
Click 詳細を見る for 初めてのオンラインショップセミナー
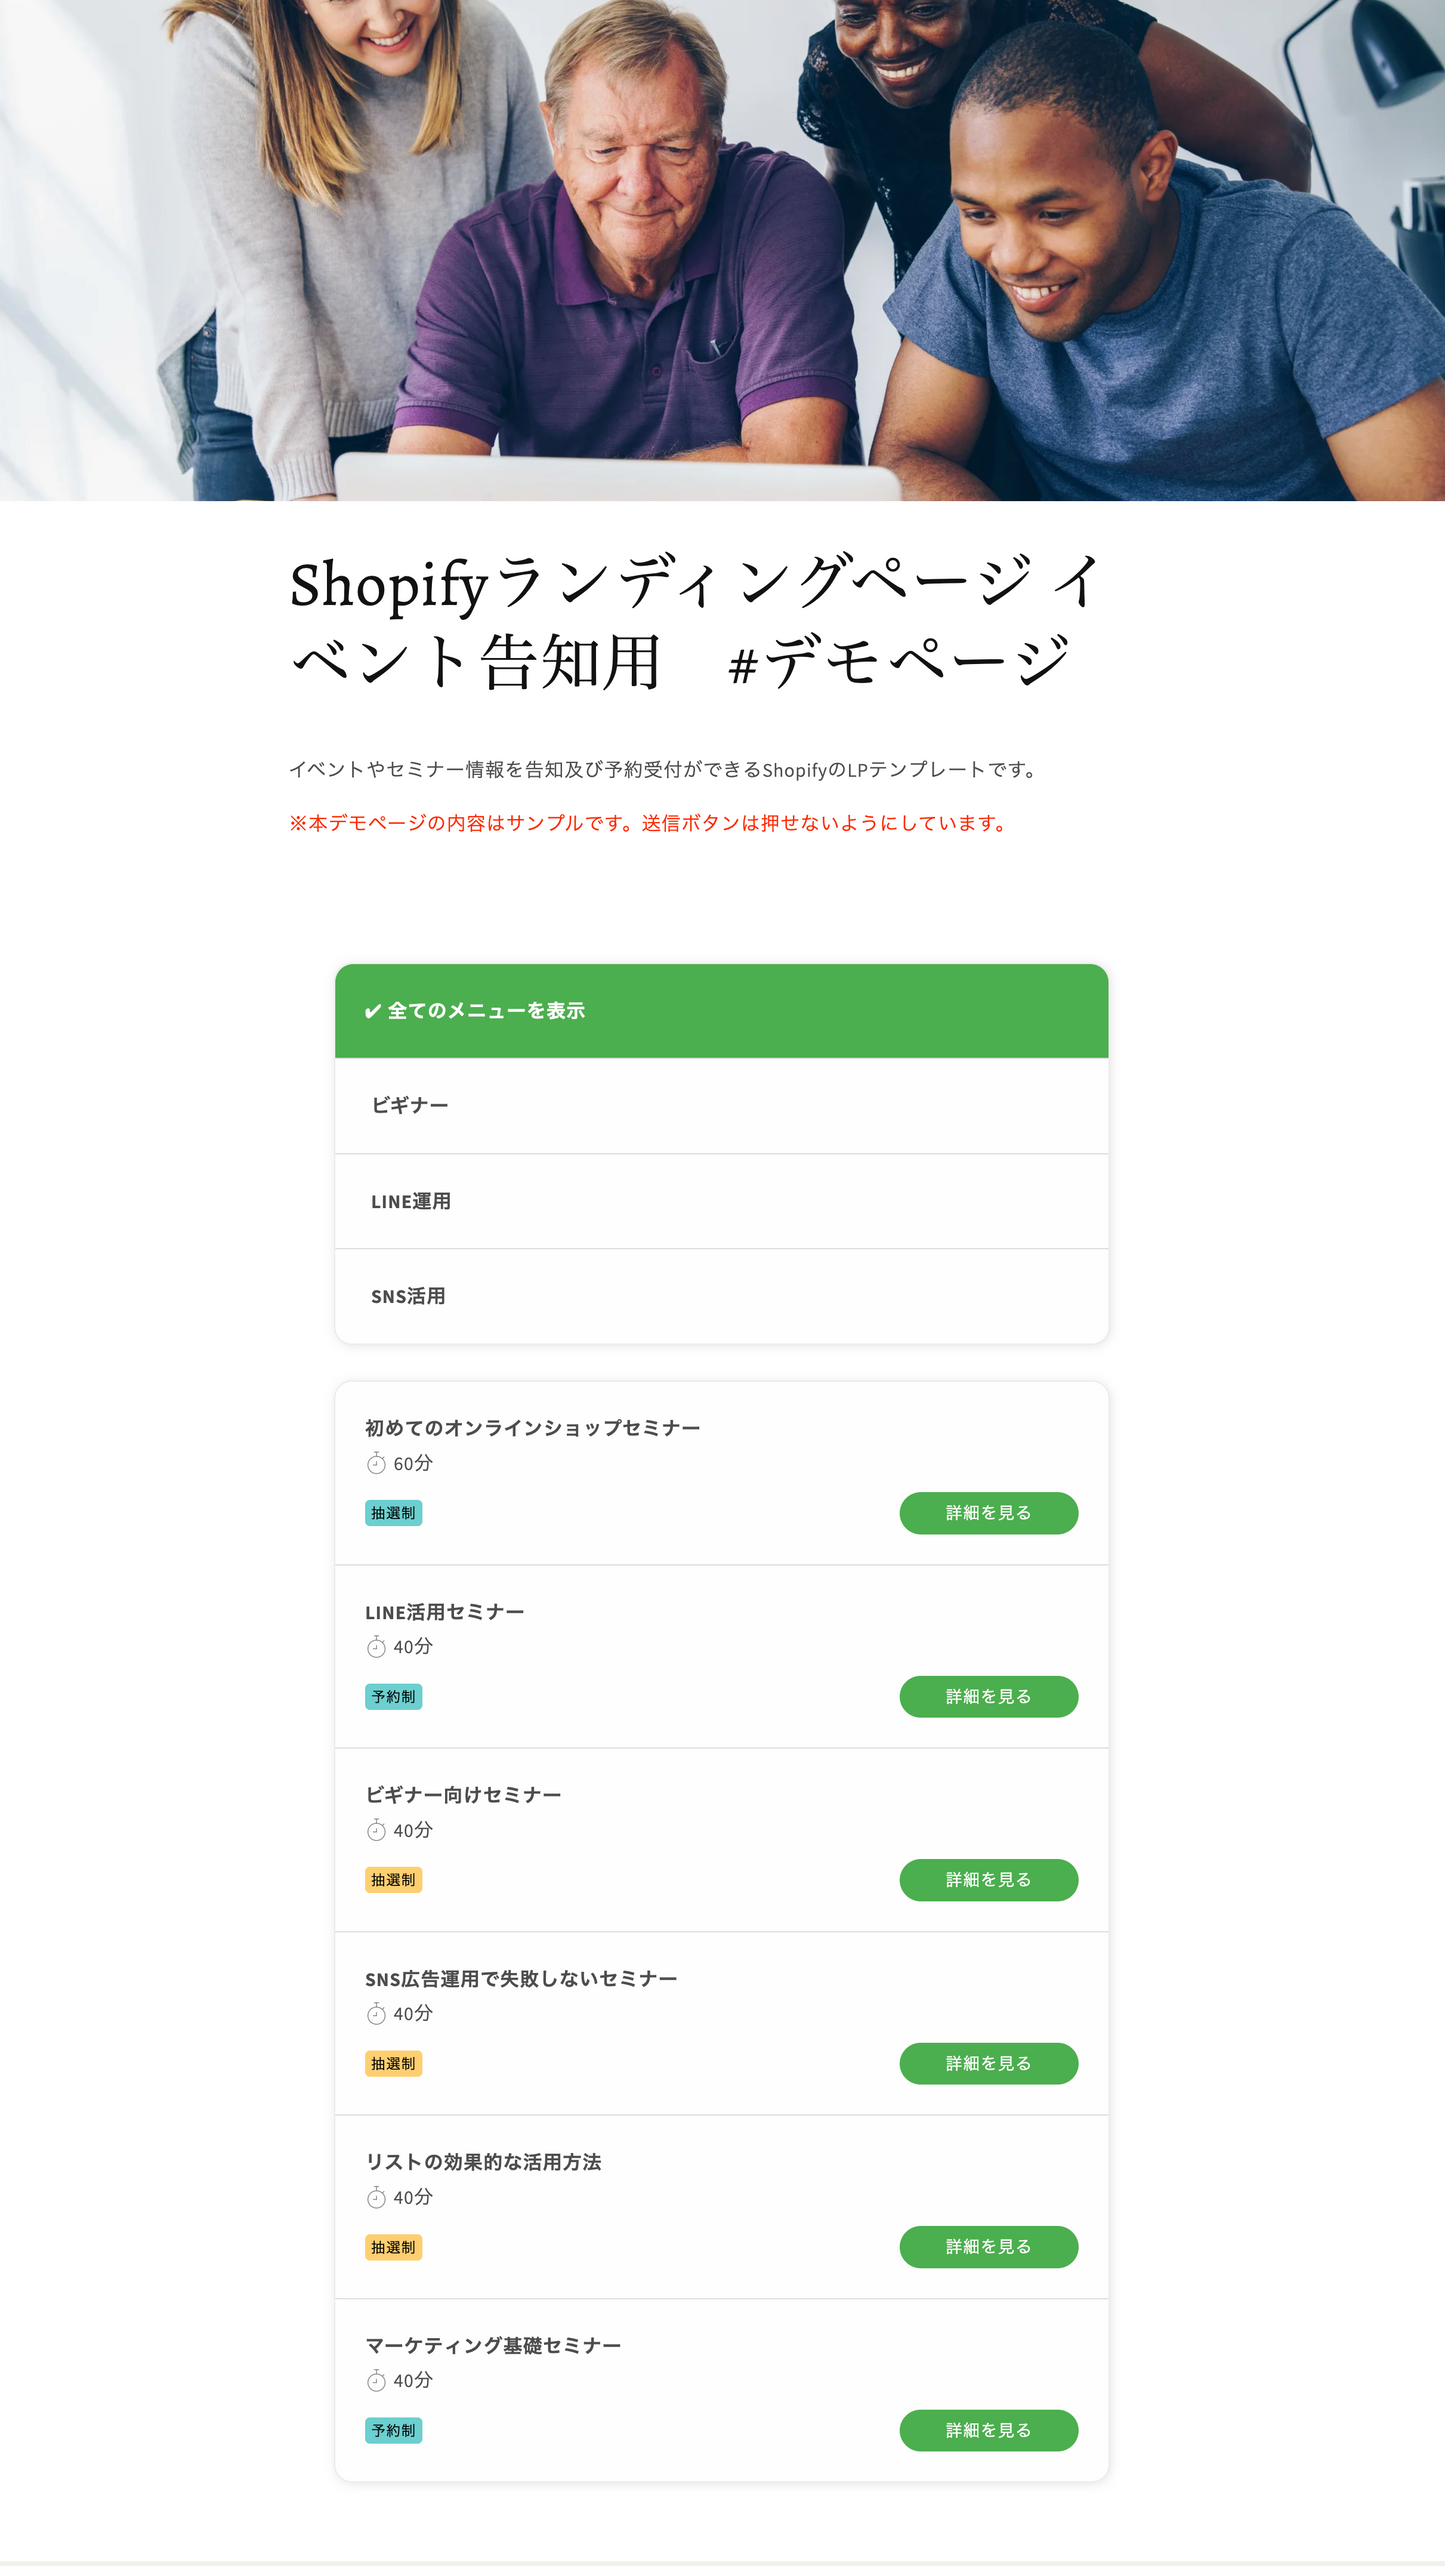click(988, 1513)
